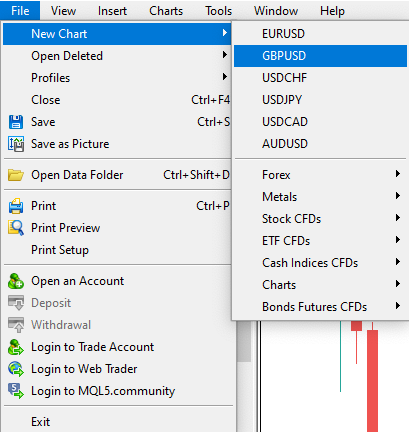The width and height of the screenshot is (409, 432).
Task: Click the Open Data Folder icon
Action: [x=16, y=175]
